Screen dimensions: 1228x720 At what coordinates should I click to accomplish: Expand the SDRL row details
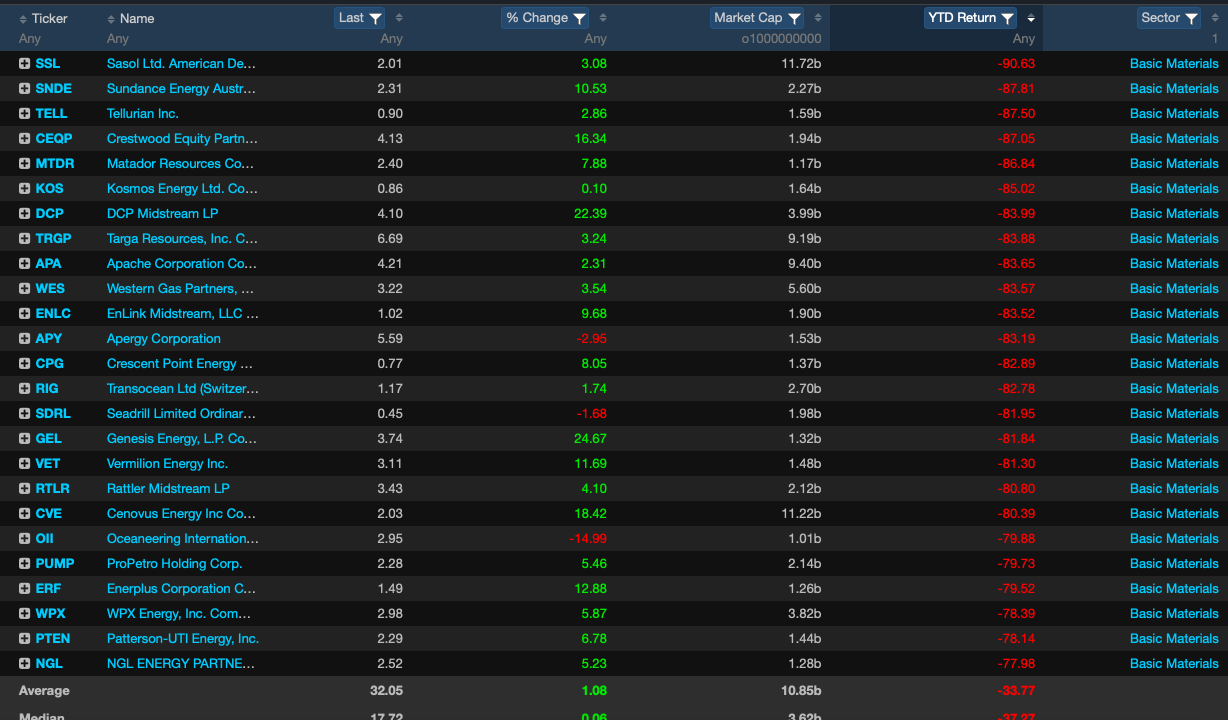click(25, 413)
